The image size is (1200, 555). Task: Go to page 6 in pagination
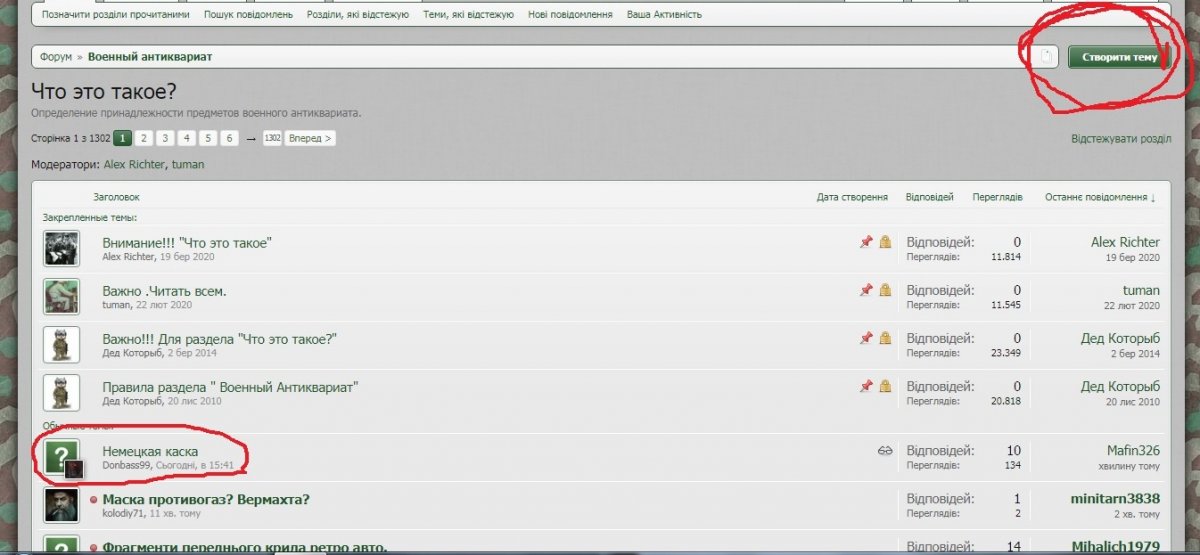pos(229,138)
